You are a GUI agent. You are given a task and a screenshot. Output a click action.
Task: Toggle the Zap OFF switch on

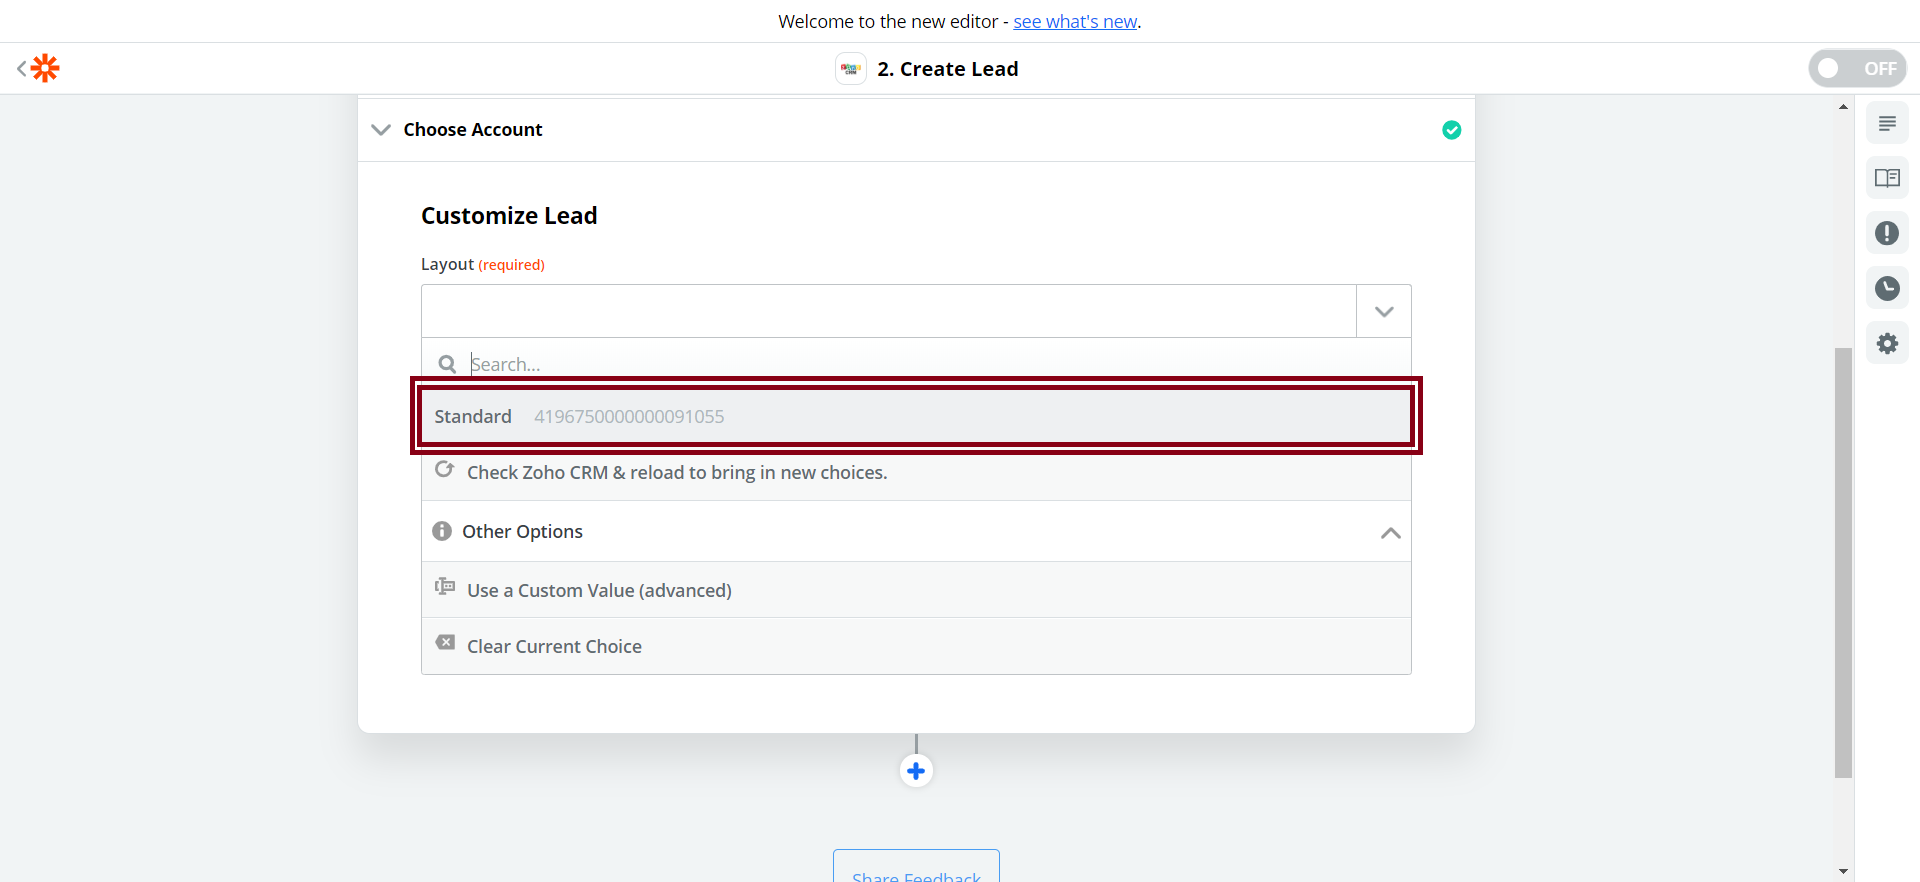1856,68
